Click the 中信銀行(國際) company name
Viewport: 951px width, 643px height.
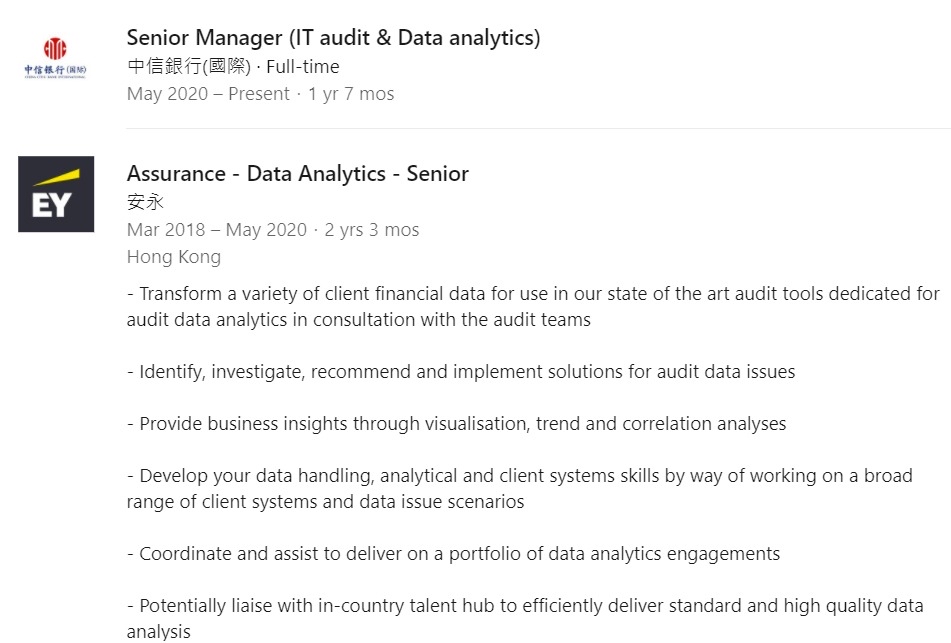[189, 66]
